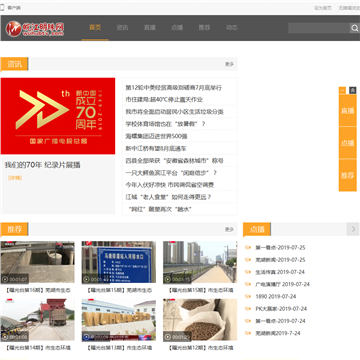Open the 动态 navigation tab

pyautogui.click(x=232, y=28)
